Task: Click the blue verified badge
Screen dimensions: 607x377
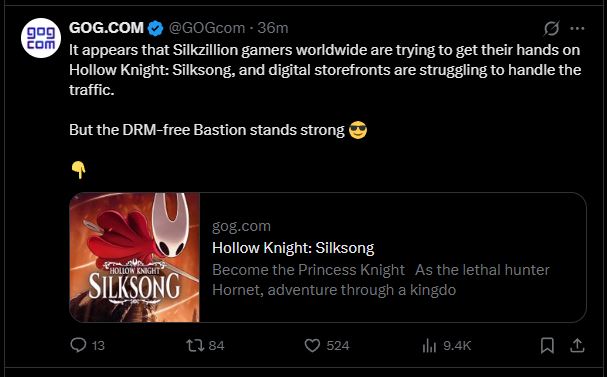Action: tap(156, 28)
